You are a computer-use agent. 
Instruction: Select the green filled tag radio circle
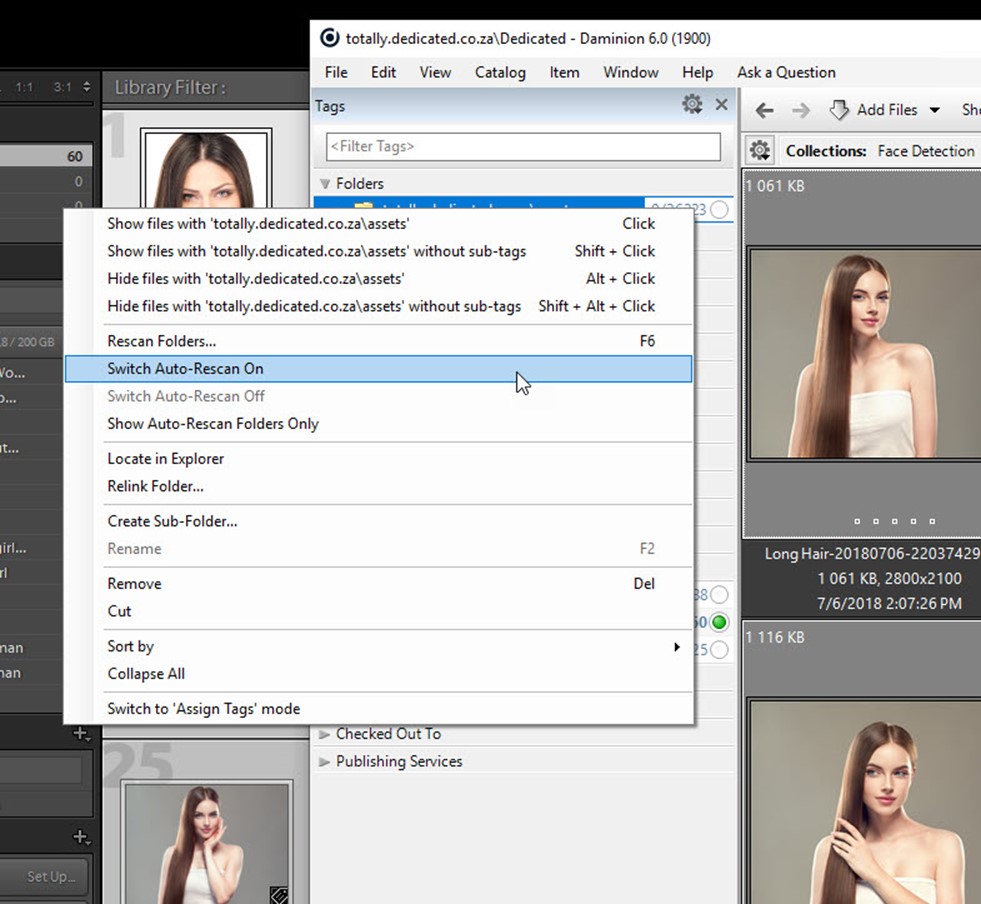click(x=719, y=622)
